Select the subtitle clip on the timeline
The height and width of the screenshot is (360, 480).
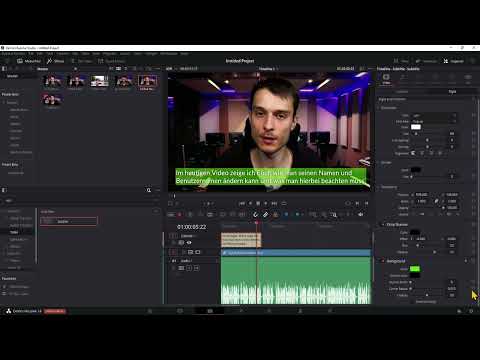[241, 240]
